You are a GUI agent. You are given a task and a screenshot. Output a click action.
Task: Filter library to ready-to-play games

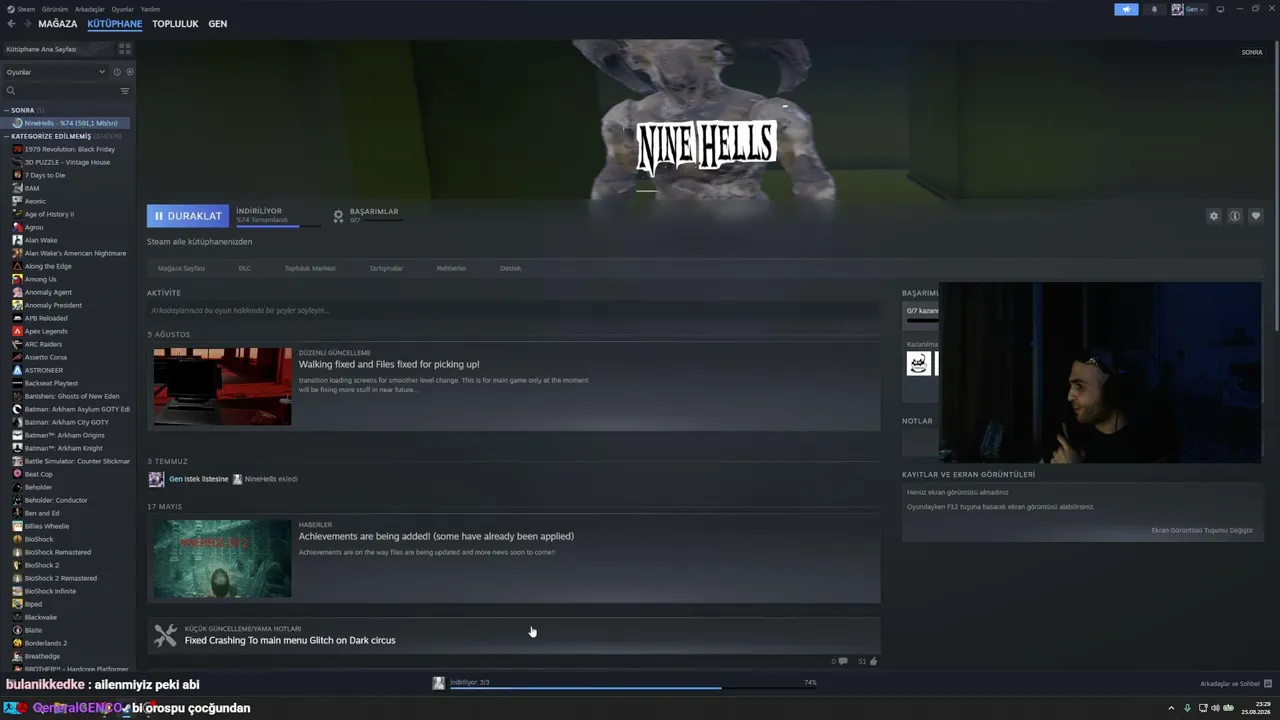pyautogui.click(x=130, y=72)
